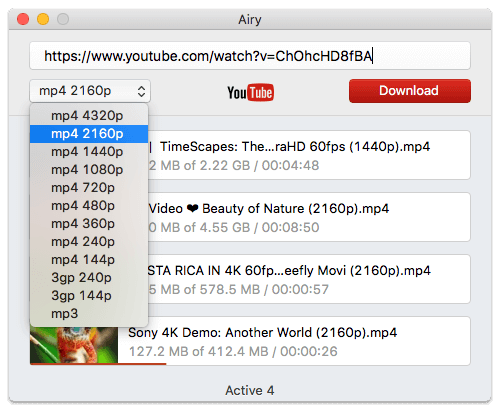
Task: Select mp4 1440p format option
Action: coord(89,152)
